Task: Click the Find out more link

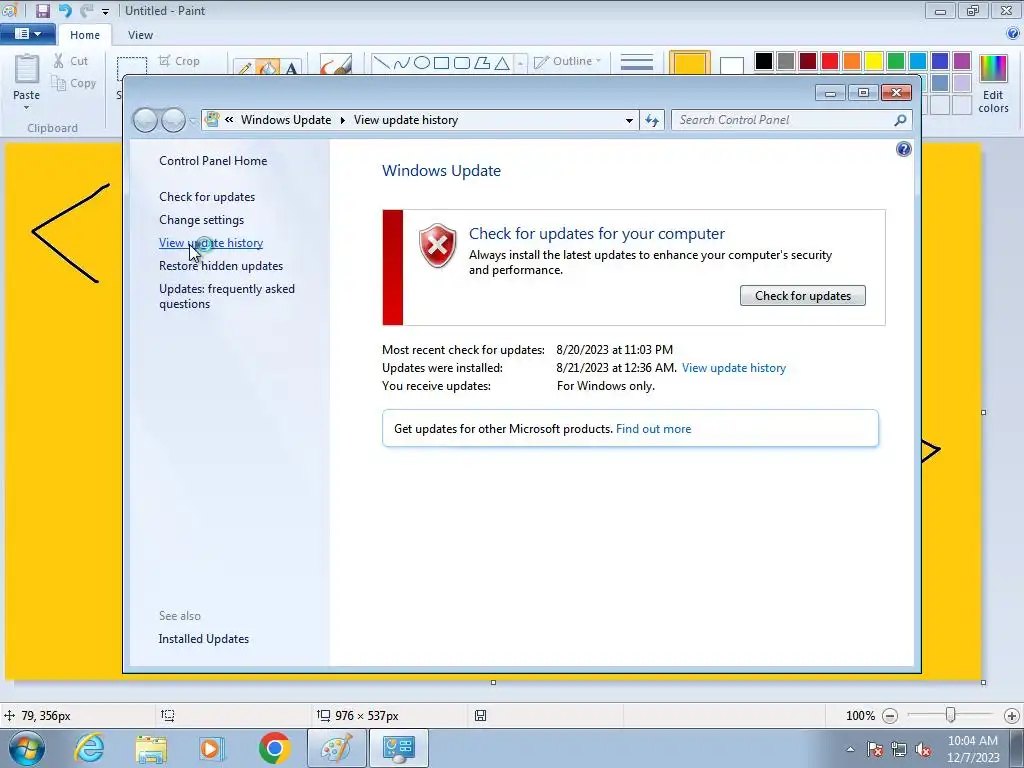Action: (x=653, y=429)
